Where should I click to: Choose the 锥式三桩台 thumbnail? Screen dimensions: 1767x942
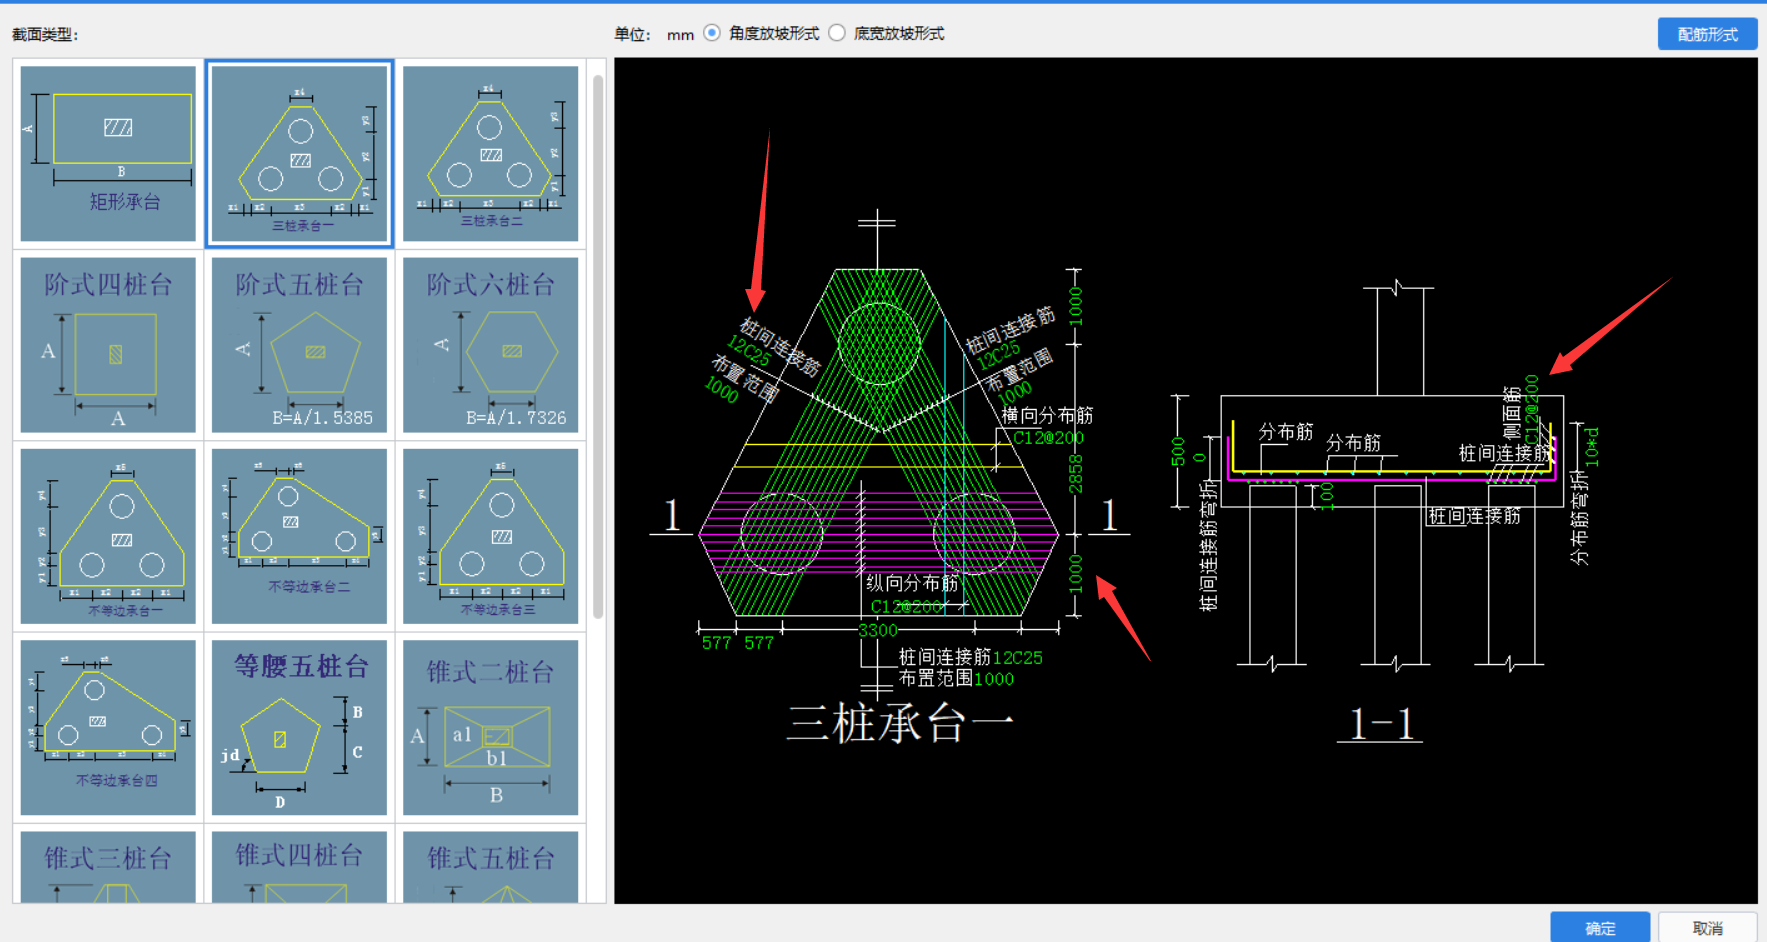click(x=108, y=867)
